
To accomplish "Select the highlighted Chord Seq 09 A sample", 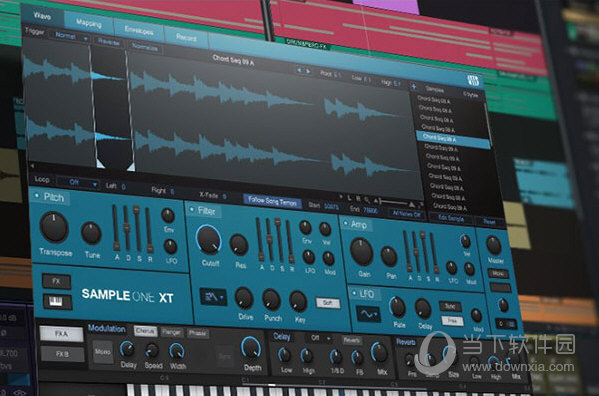I will pyautogui.click(x=453, y=139).
